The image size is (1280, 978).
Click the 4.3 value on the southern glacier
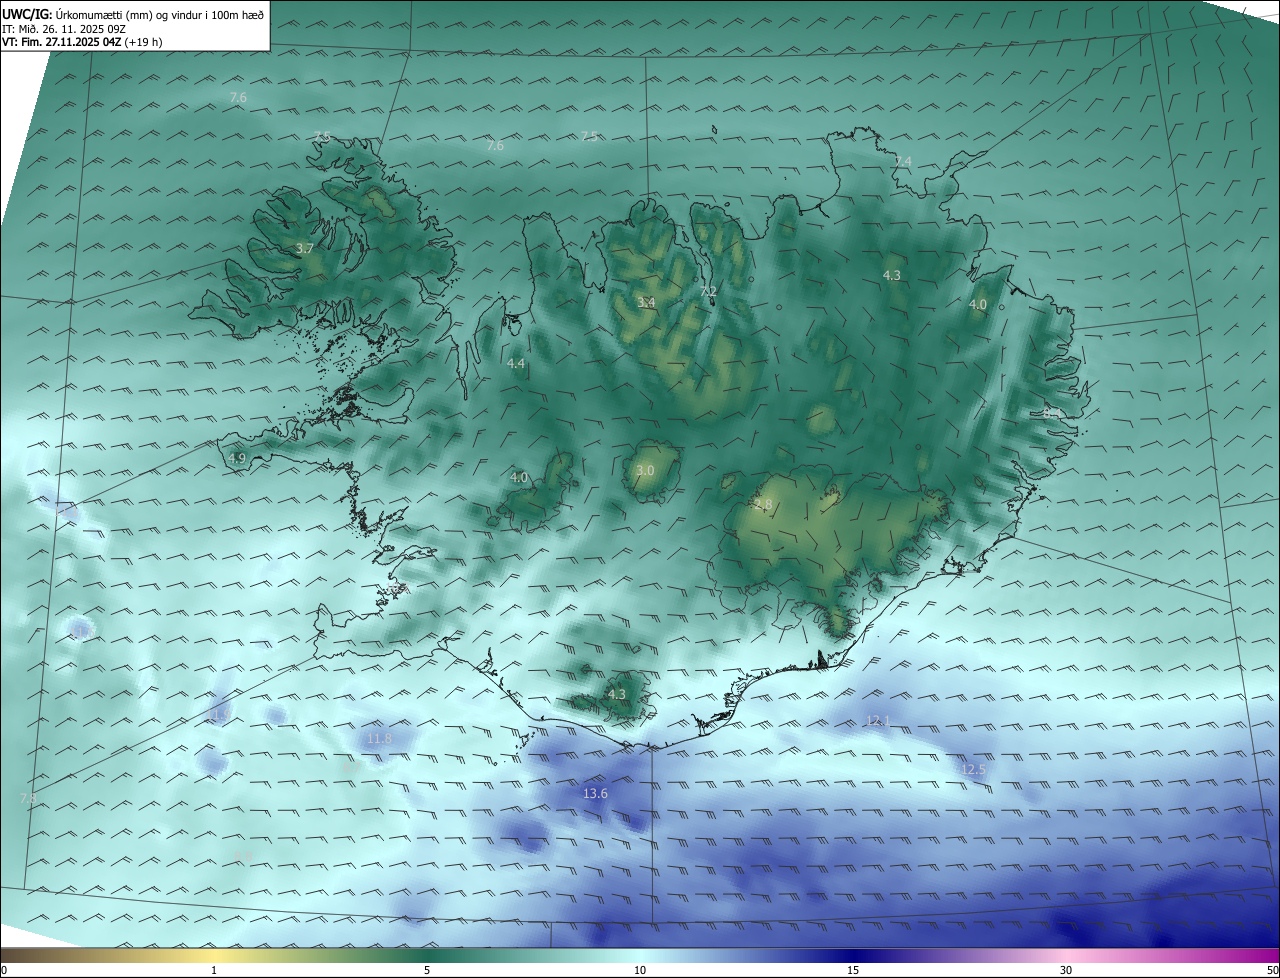click(x=617, y=694)
